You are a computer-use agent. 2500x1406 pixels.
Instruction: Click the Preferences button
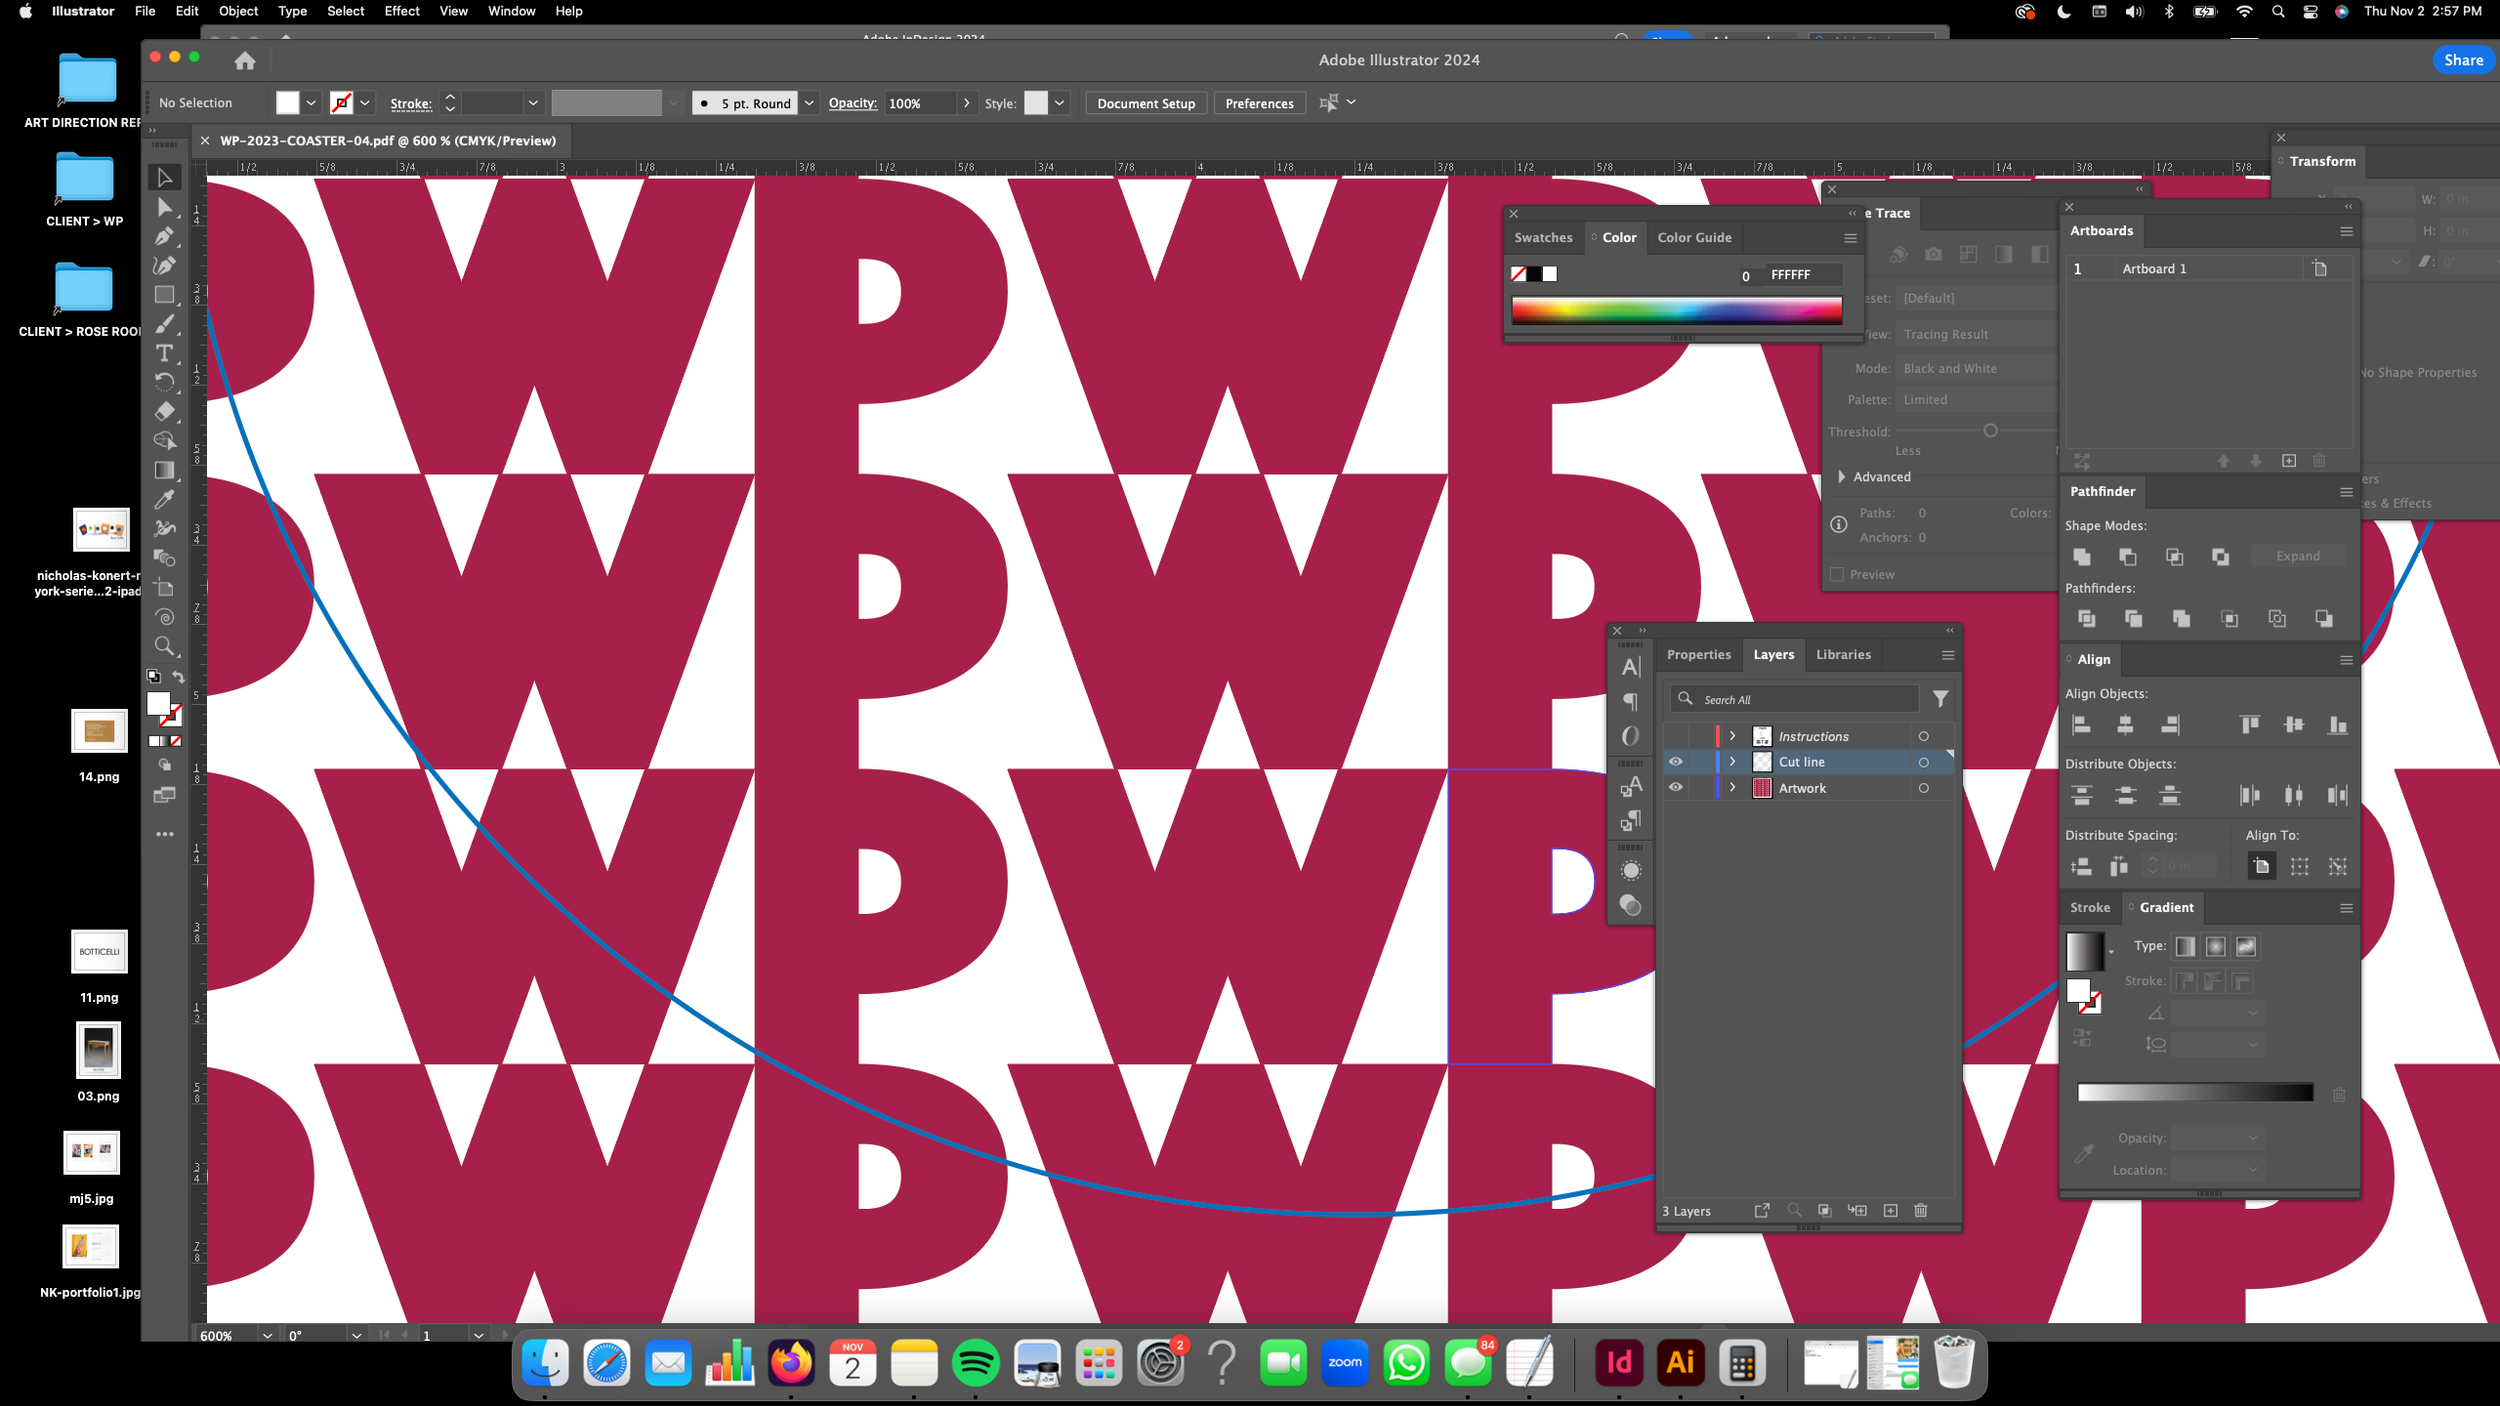click(x=1259, y=103)
